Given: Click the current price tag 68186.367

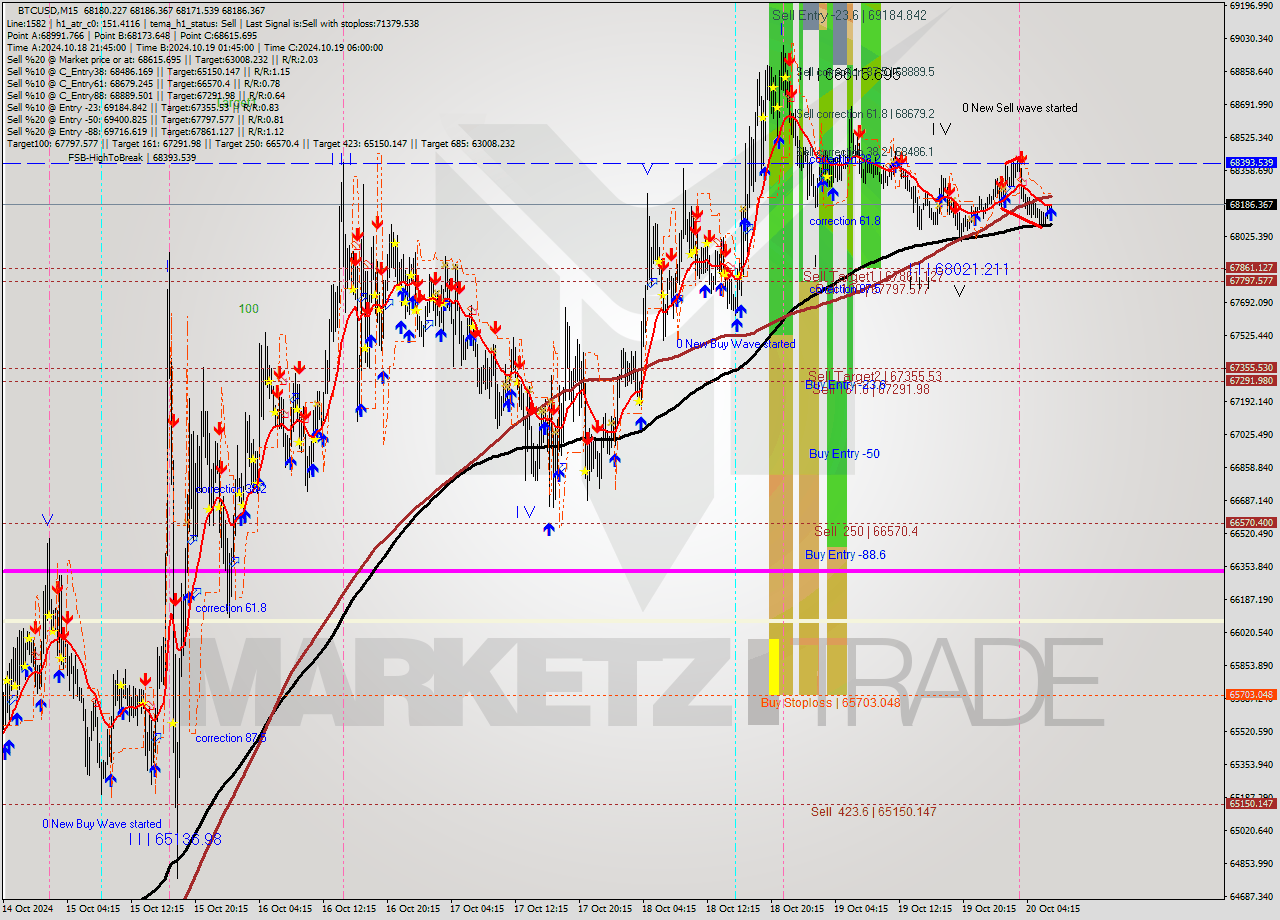Looking at the screenshot, I should click(x=1250, y=204).
